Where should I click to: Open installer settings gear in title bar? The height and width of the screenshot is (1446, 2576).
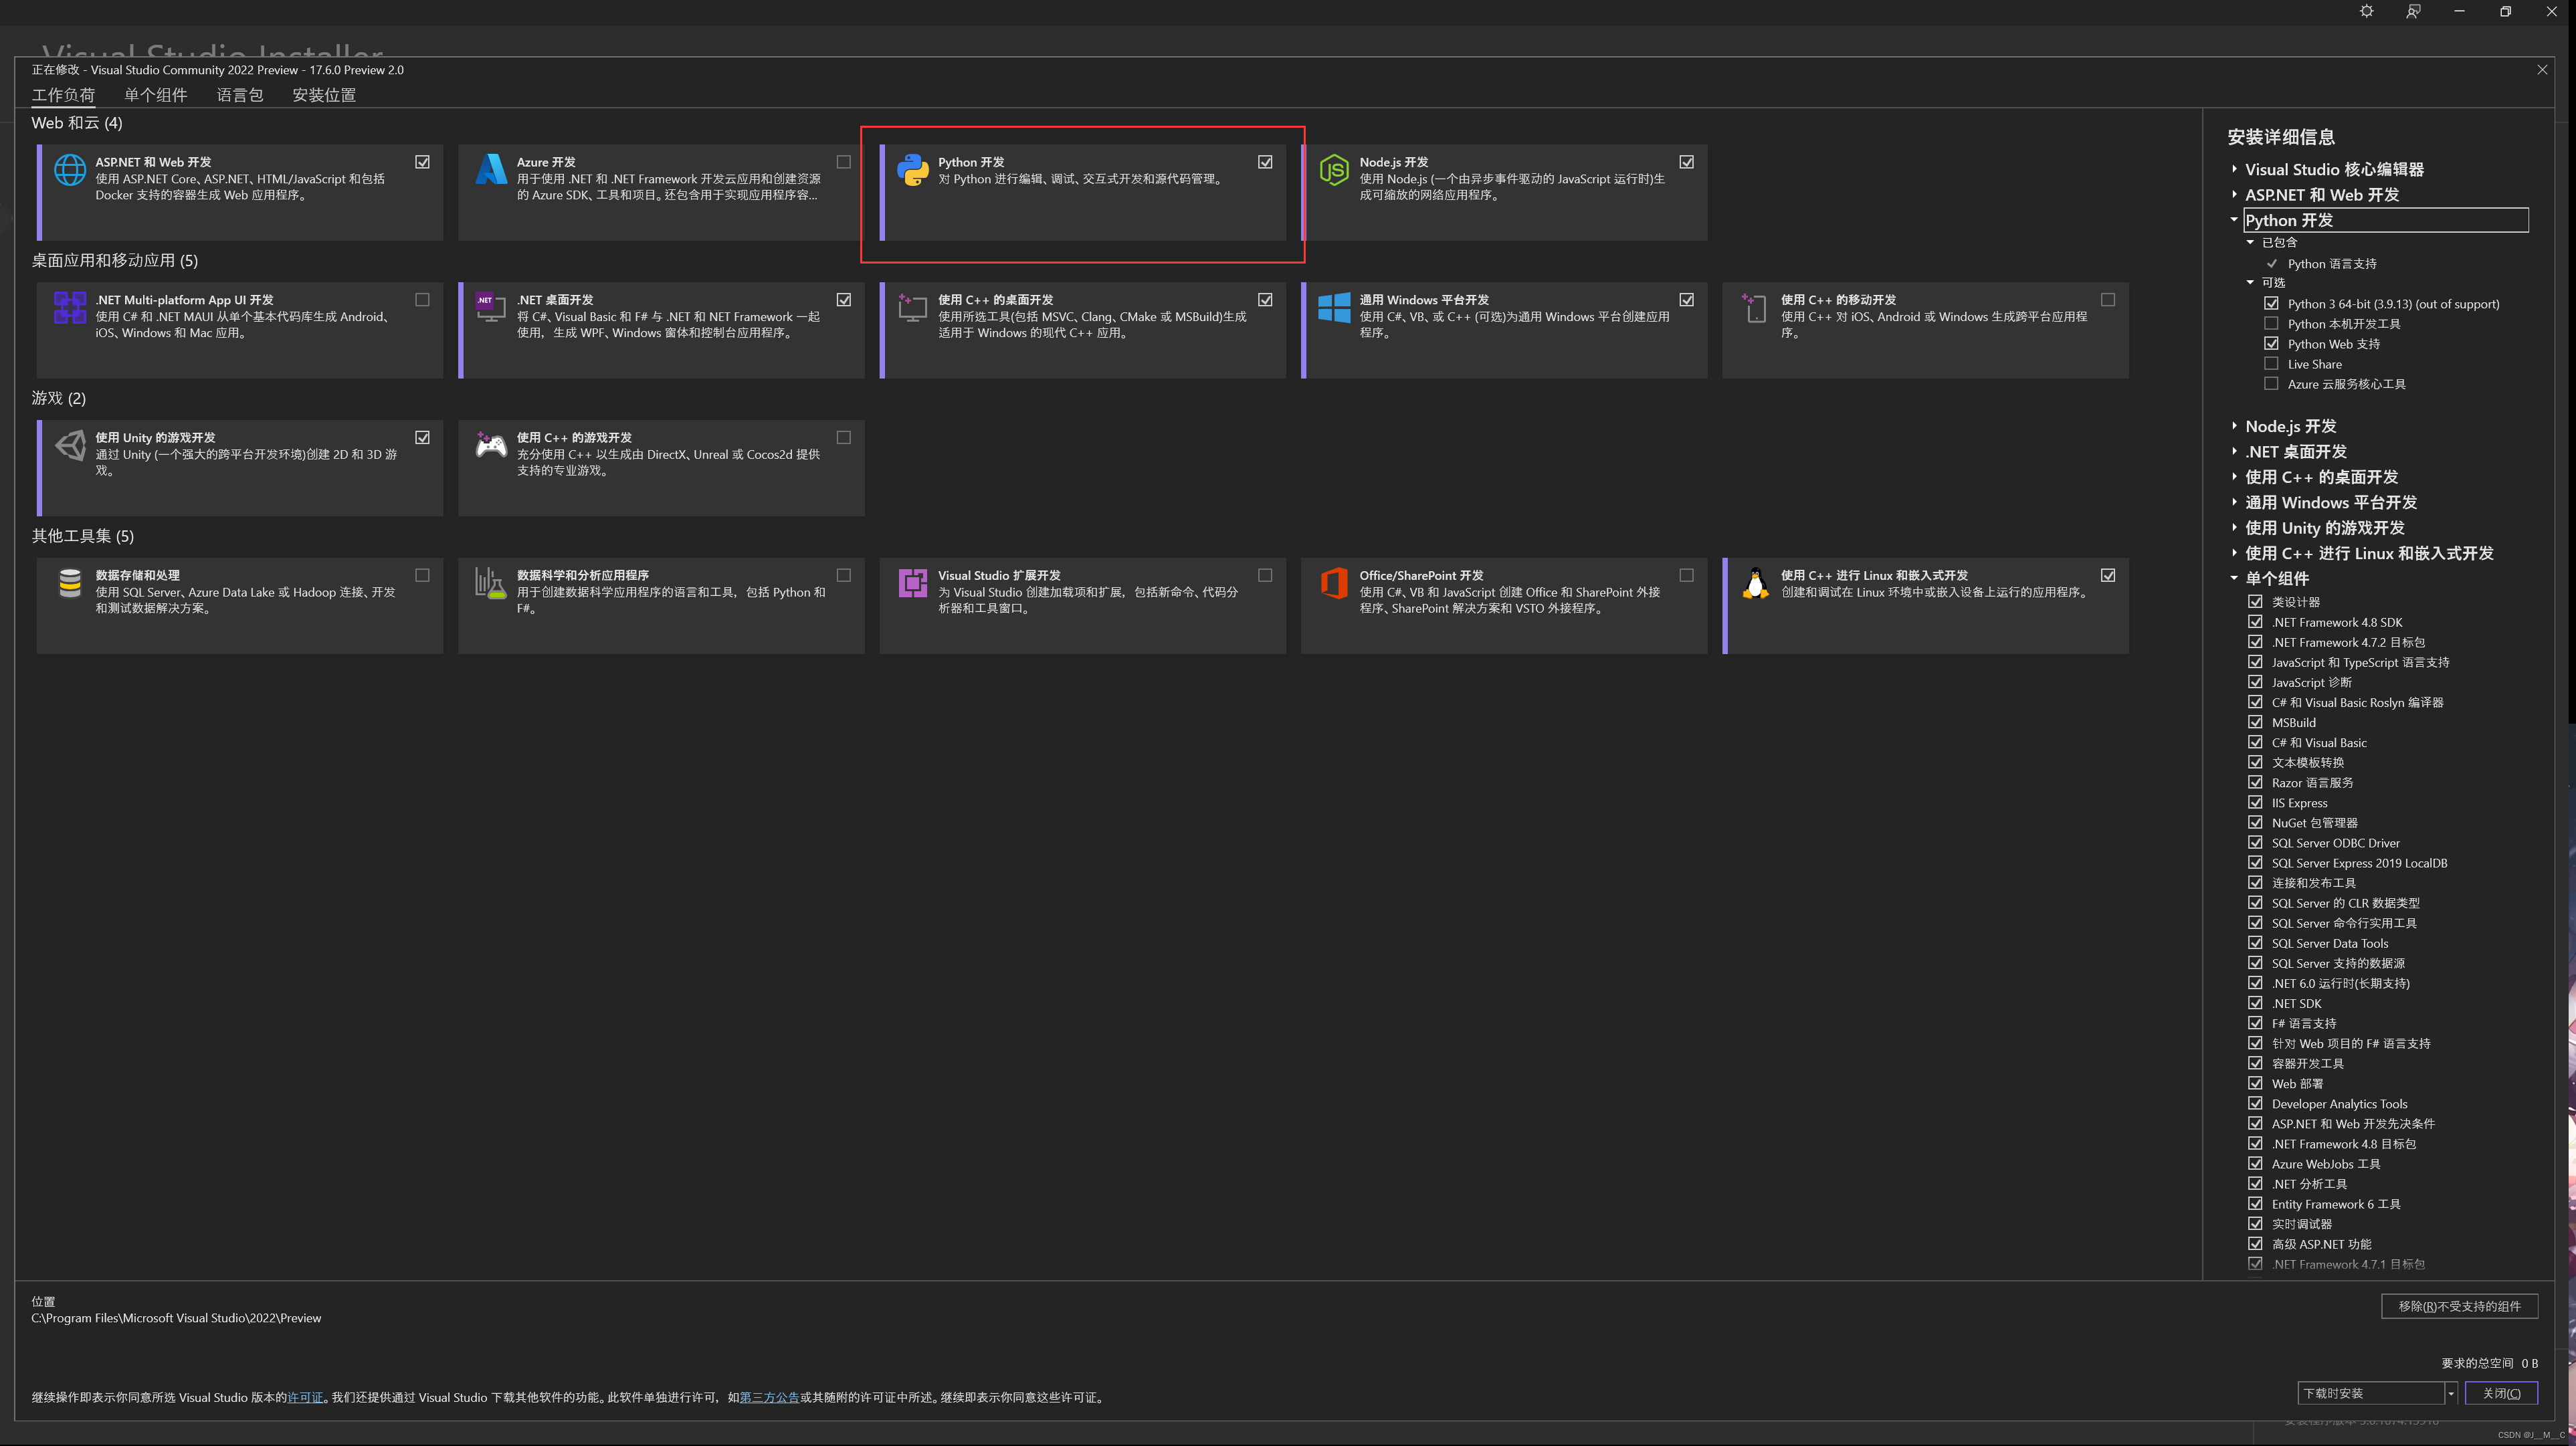(2366, 12)
